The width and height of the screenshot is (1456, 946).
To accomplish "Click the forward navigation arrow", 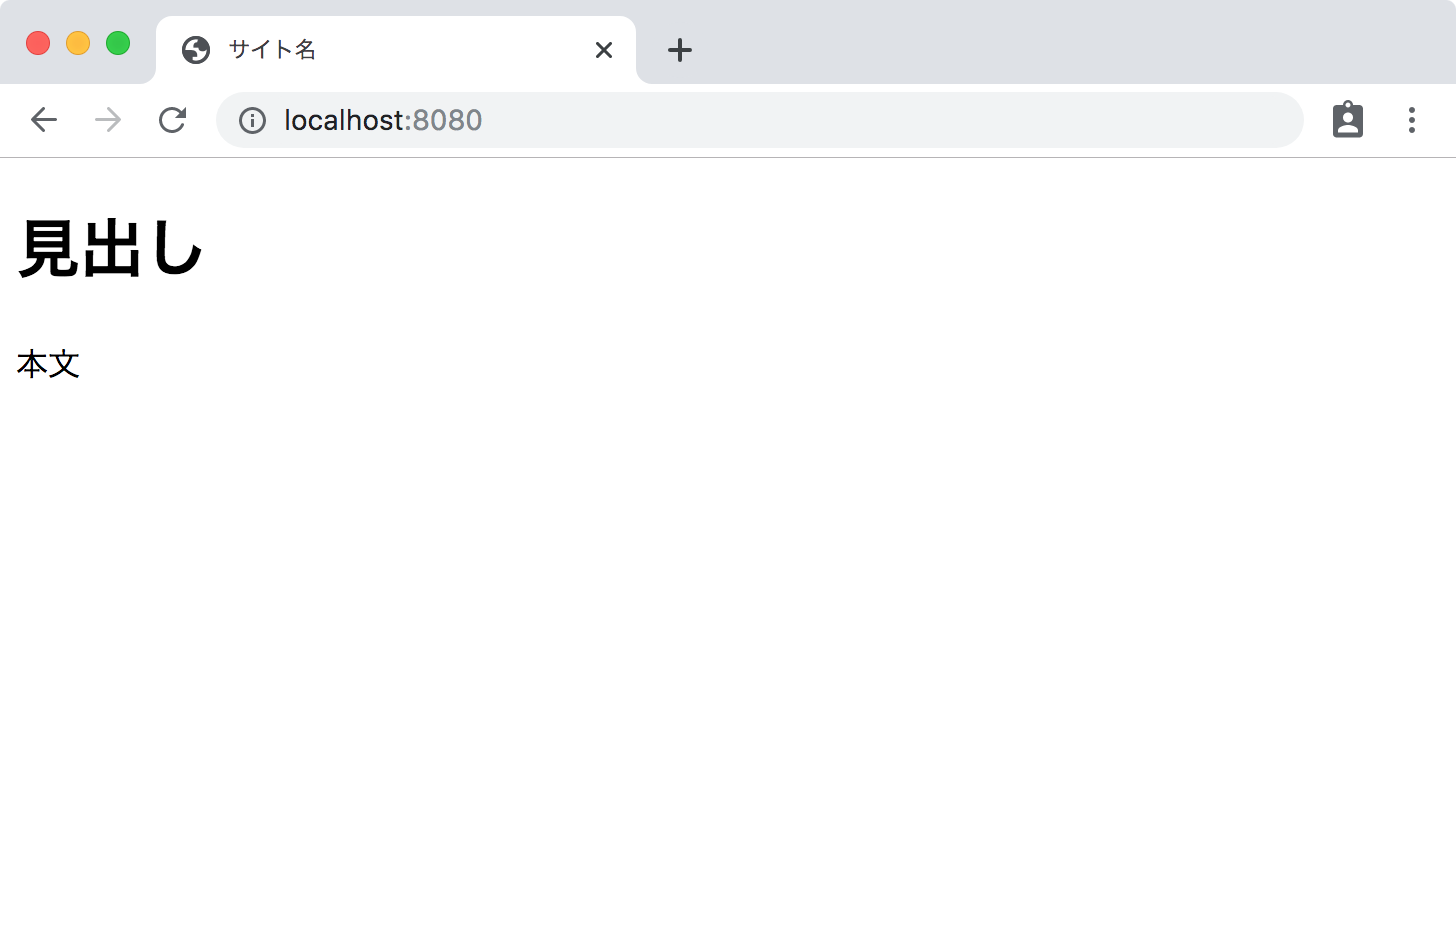I will coord(108,120).
